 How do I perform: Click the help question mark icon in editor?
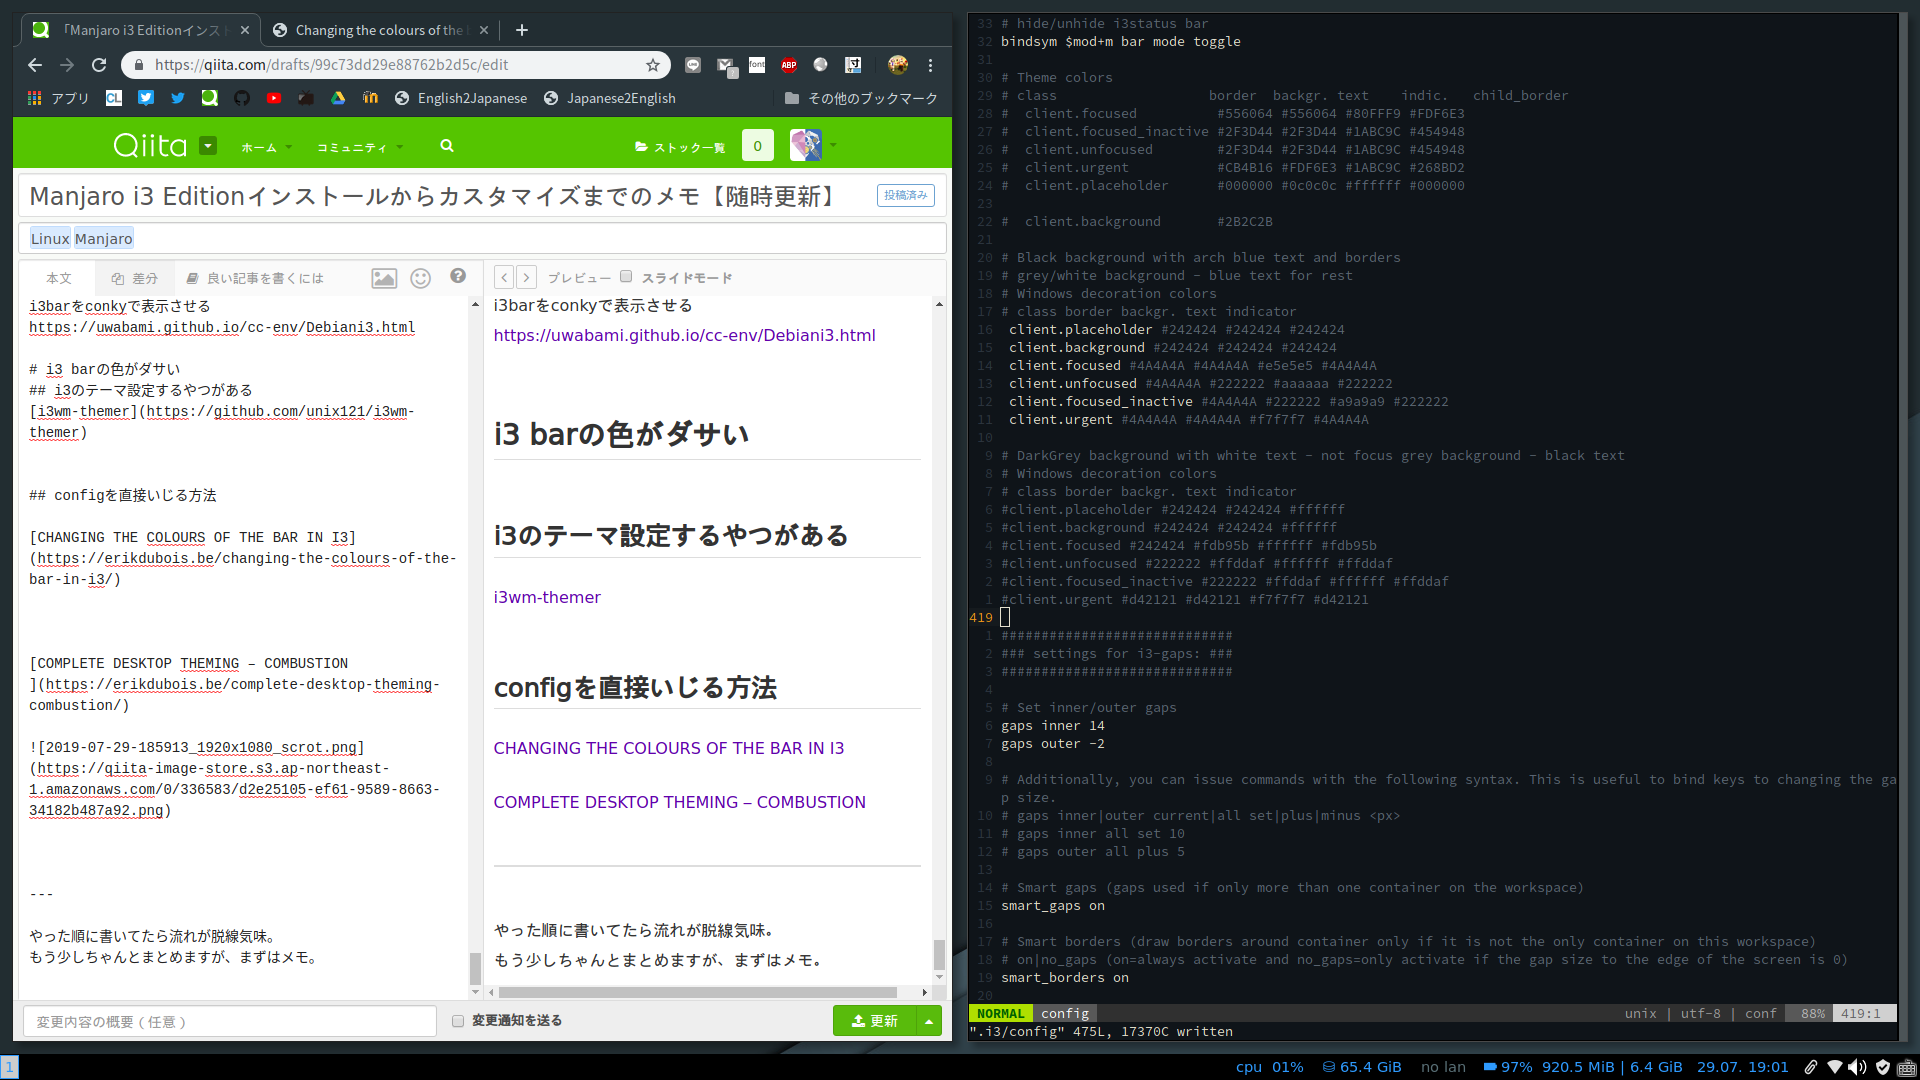coord(458,276)
